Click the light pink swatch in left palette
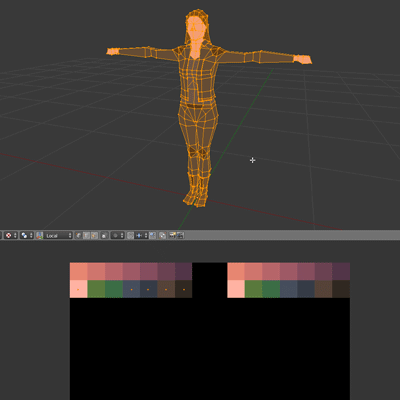The width and height of the screenshot is (400, 400). (78, 289)
